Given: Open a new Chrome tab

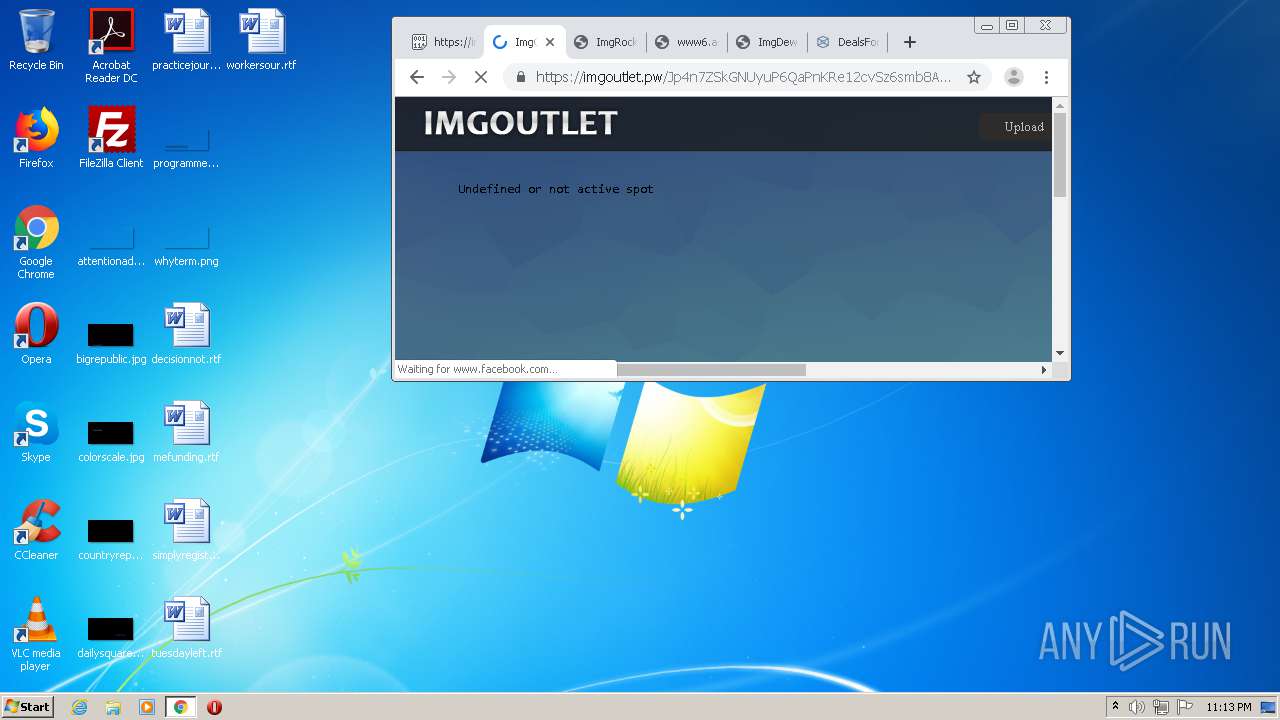Looking at the screenshot, I should click(909, 42).
